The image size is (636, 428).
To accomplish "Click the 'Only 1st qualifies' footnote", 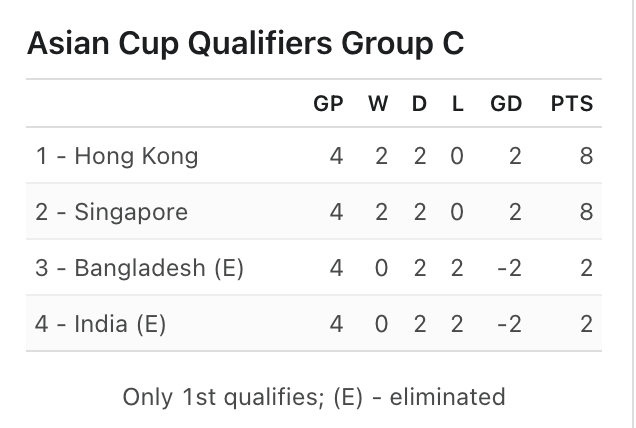I will [x=314, y=396].
